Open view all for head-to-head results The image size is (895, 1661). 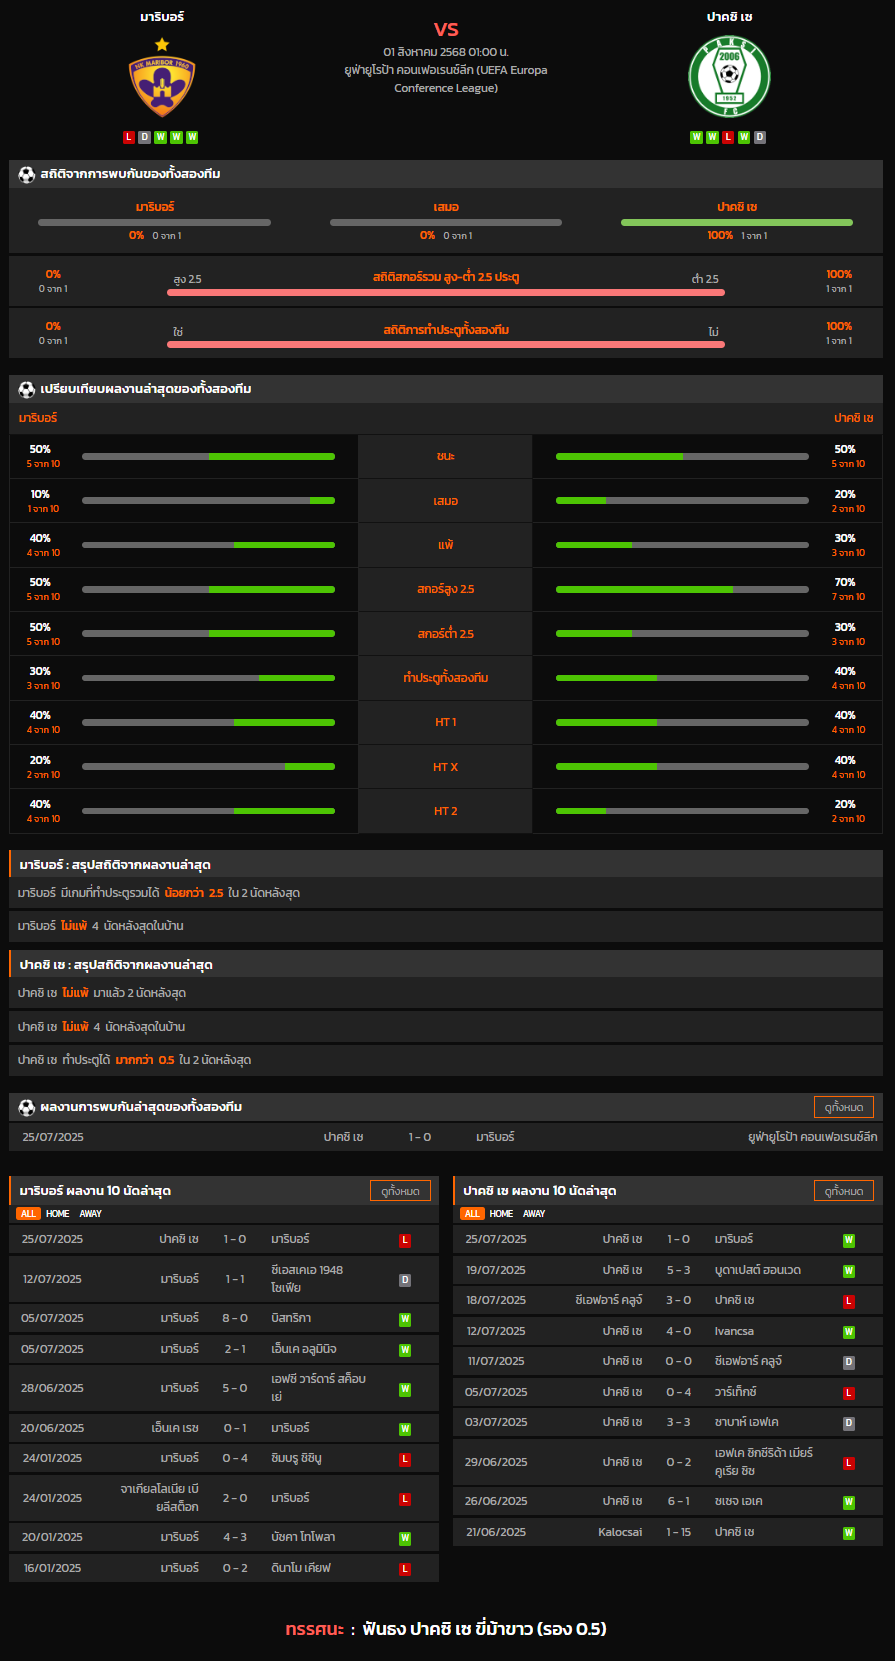coord(844,1107)
